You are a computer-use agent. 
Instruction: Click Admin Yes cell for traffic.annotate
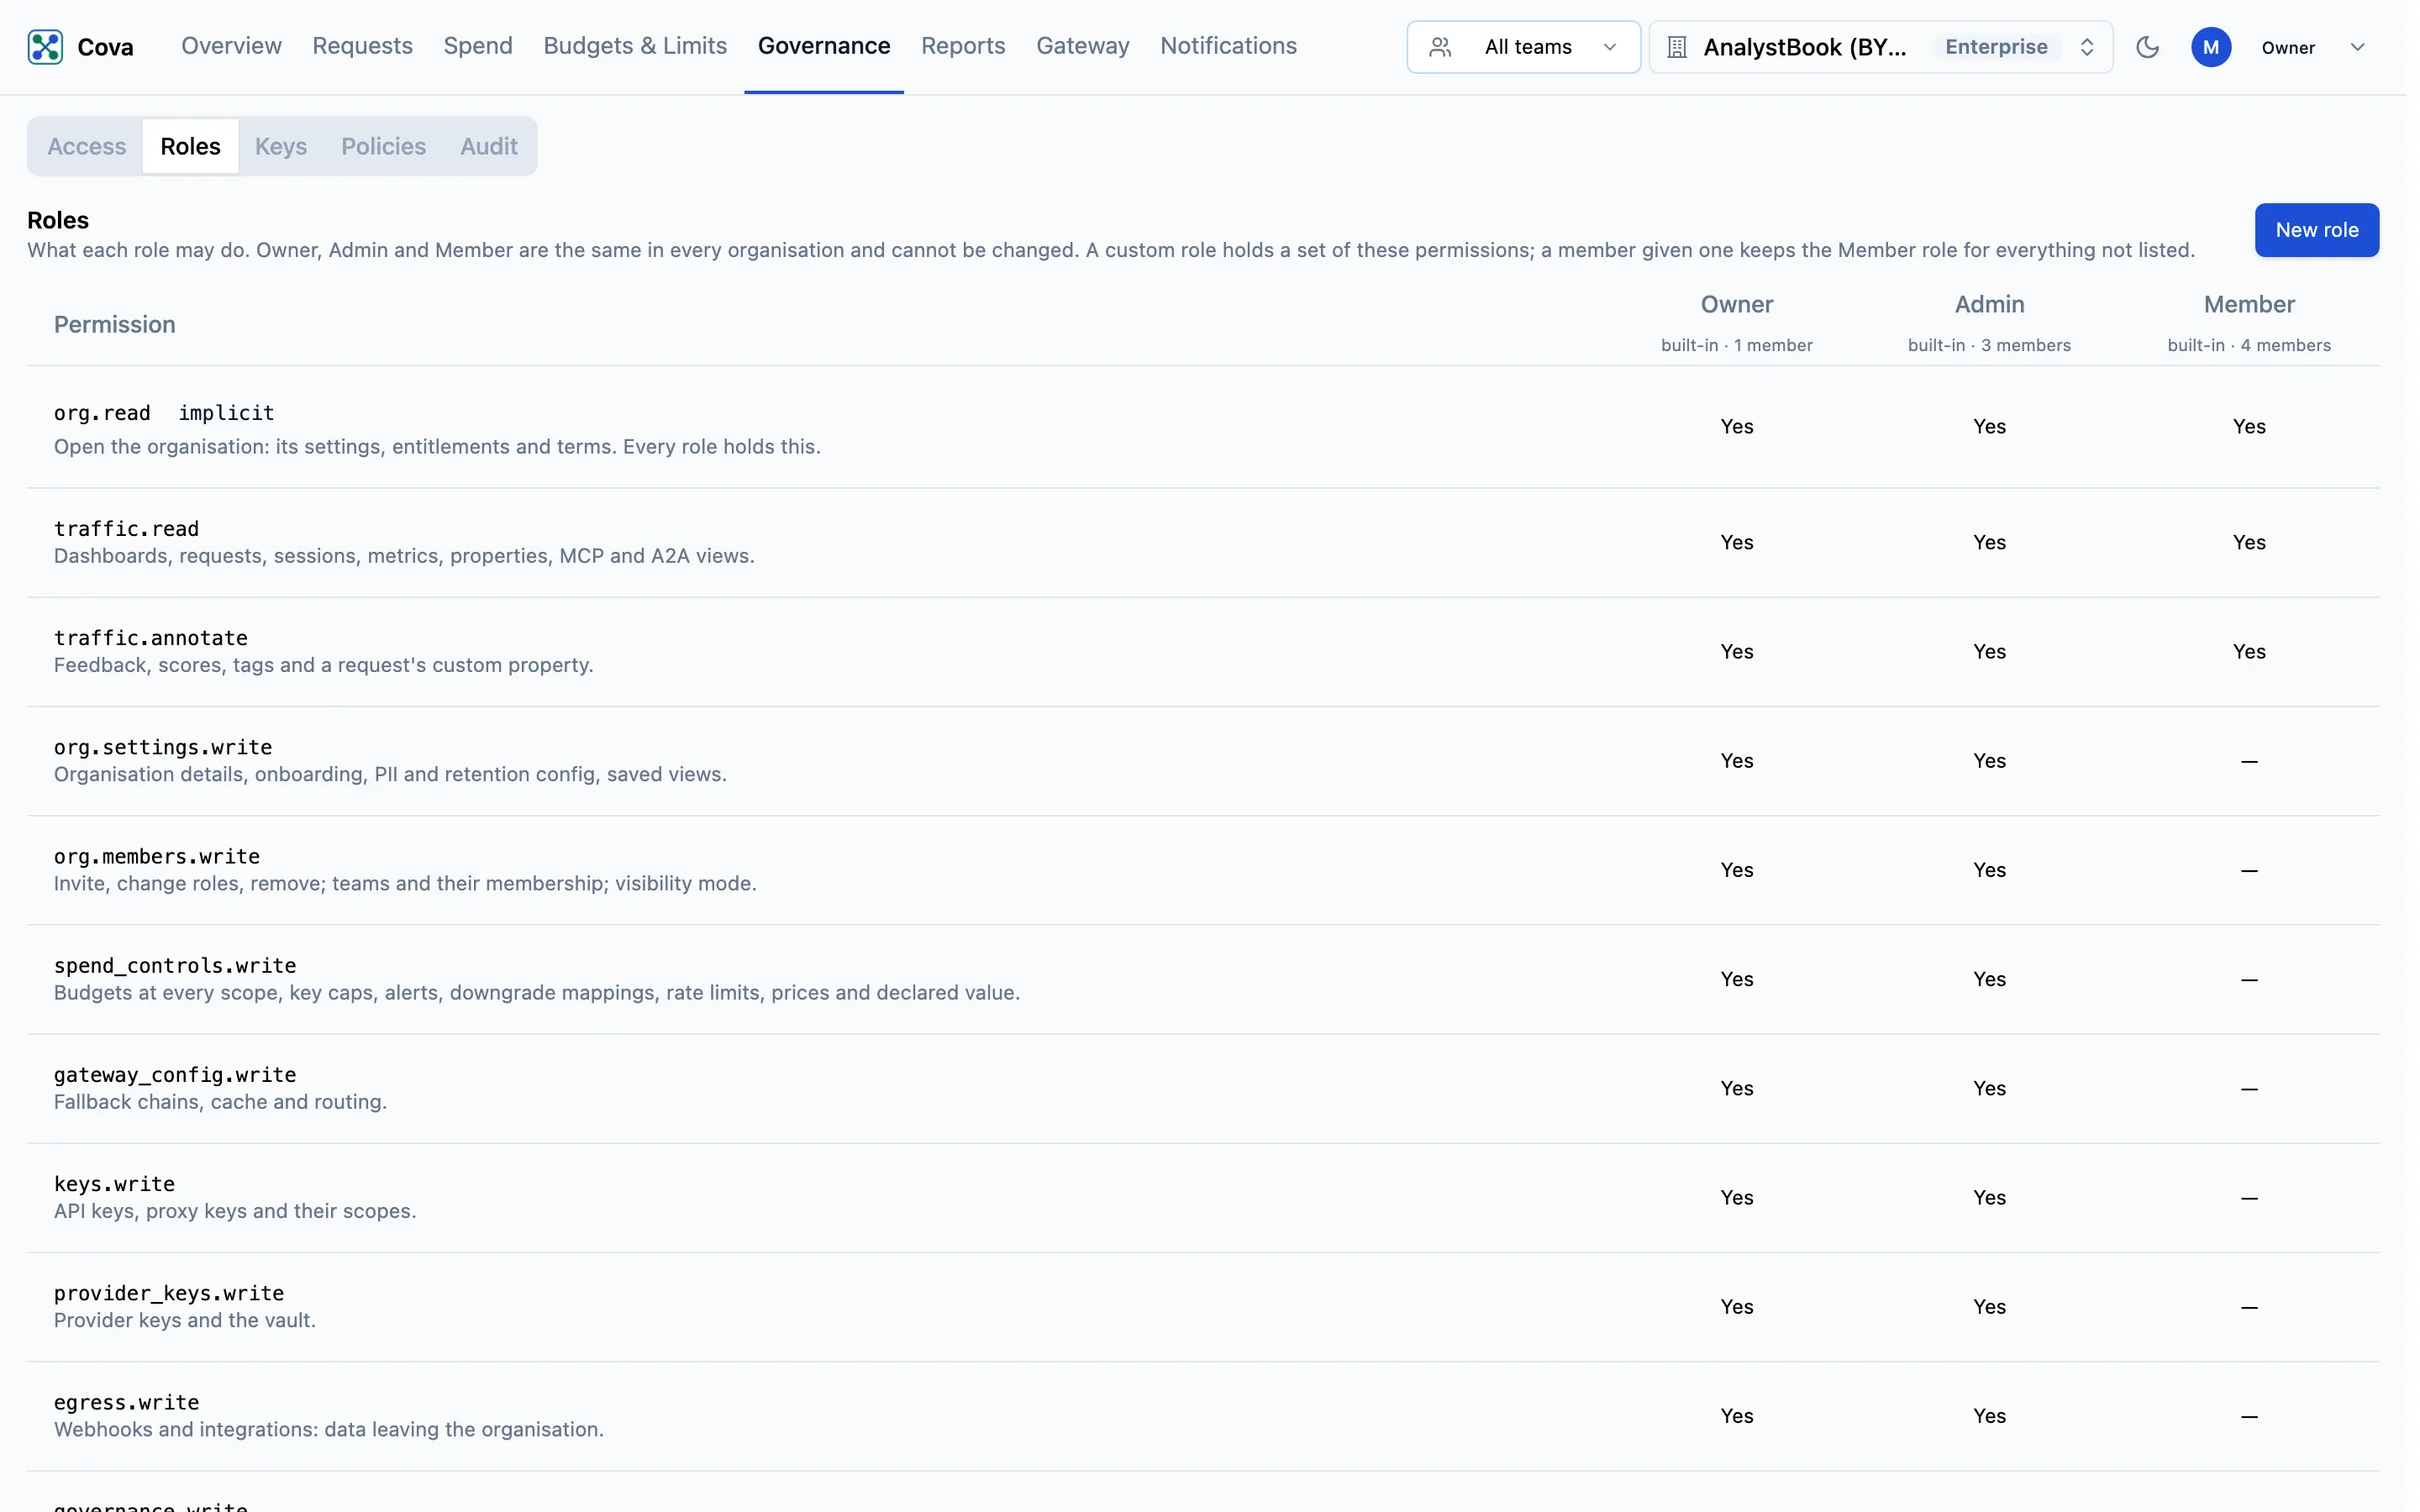point(1989,651)
